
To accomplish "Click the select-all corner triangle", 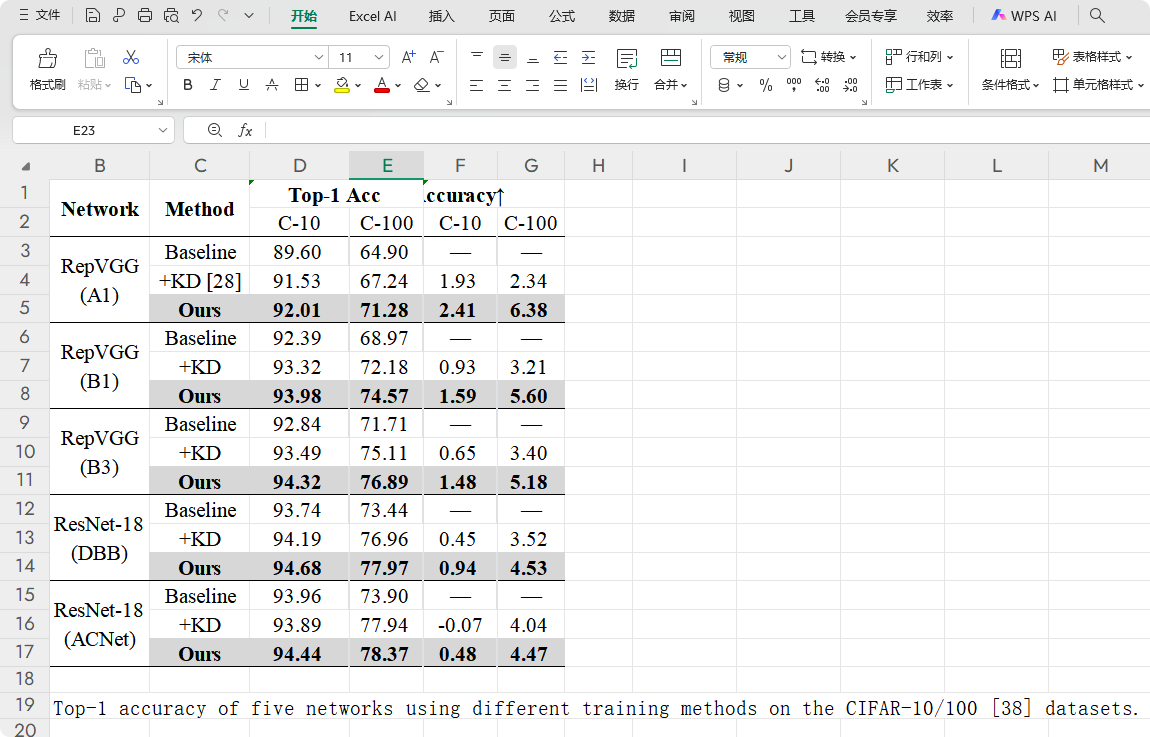I will pyautogui.click(x=26, y=166).
